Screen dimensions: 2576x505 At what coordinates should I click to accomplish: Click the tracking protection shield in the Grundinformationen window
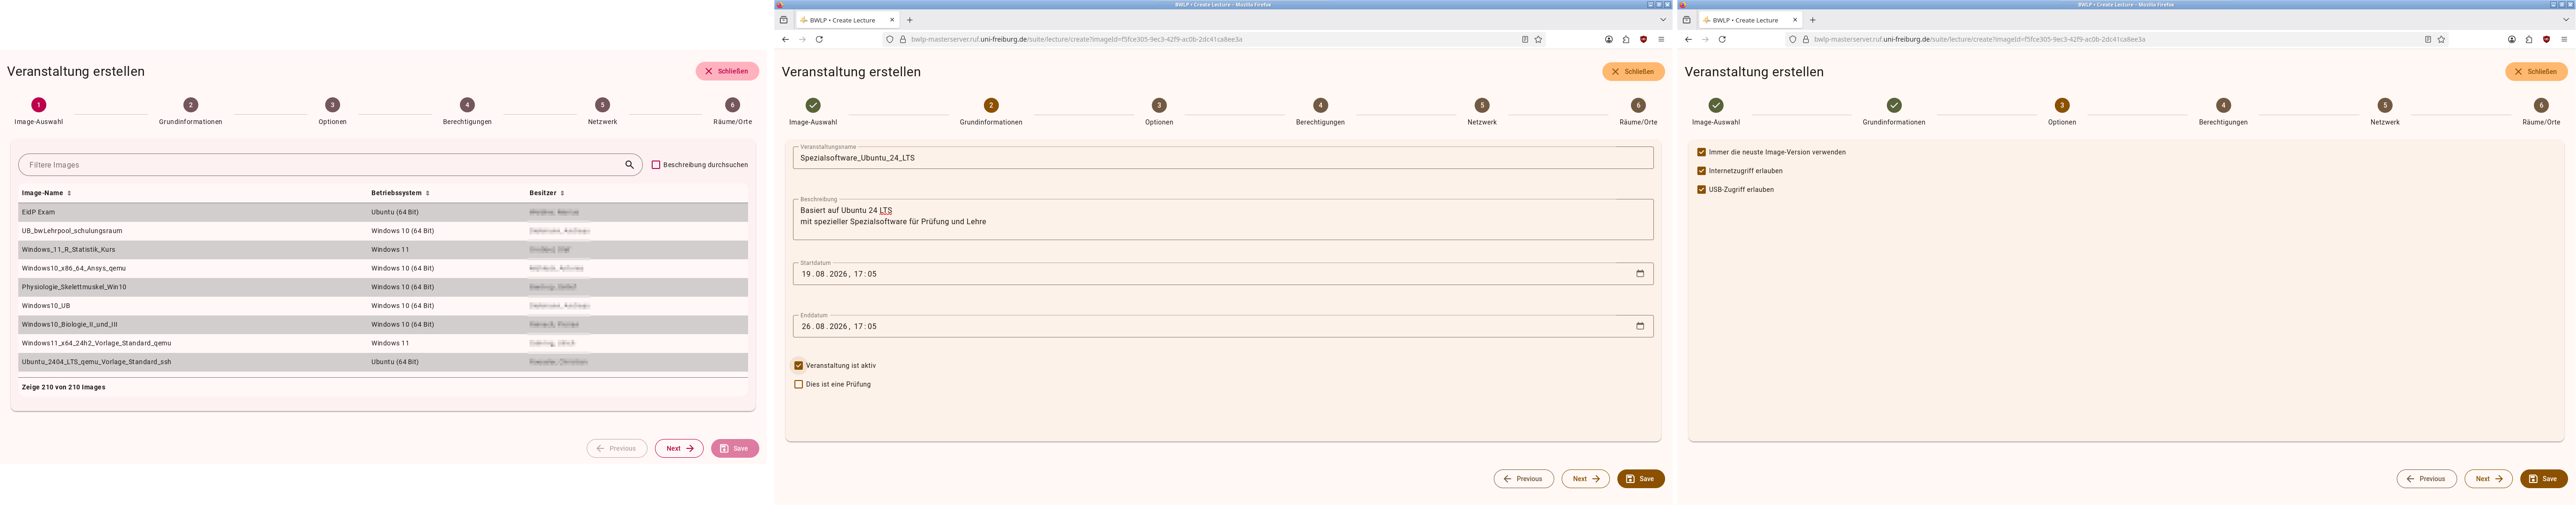(x=890, y=39)
